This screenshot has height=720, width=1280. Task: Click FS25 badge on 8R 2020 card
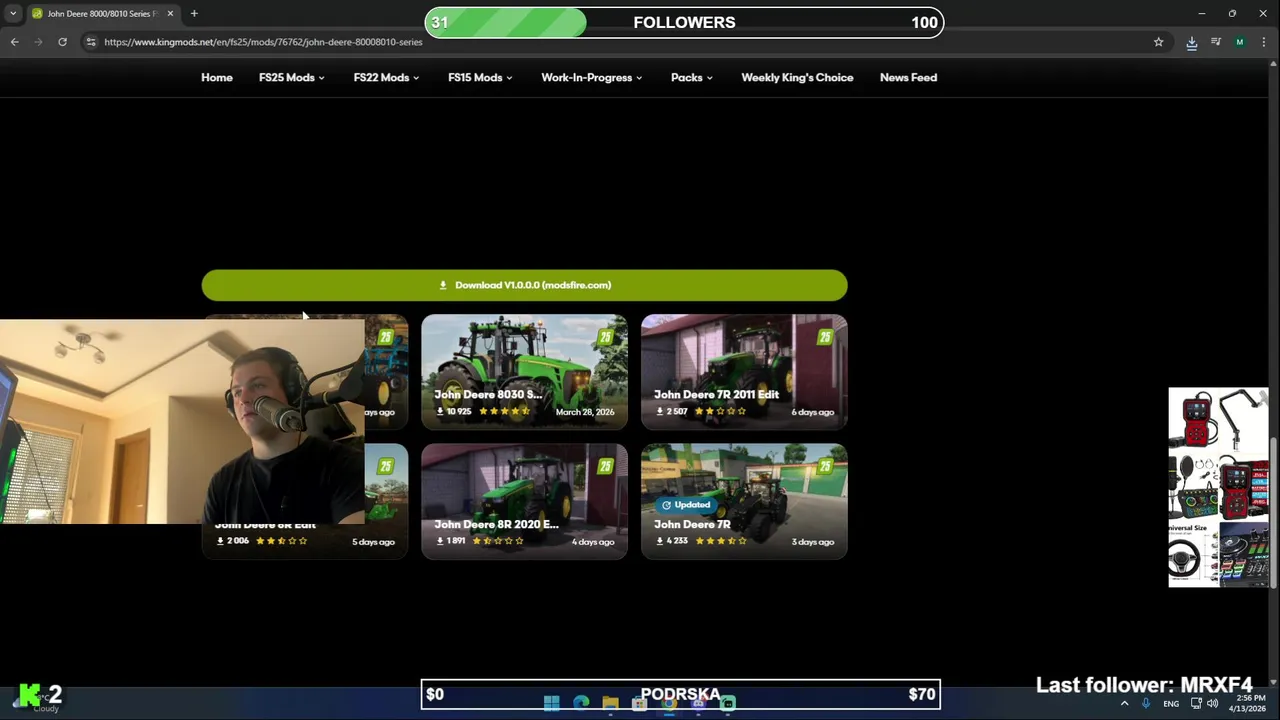point(605,467)
